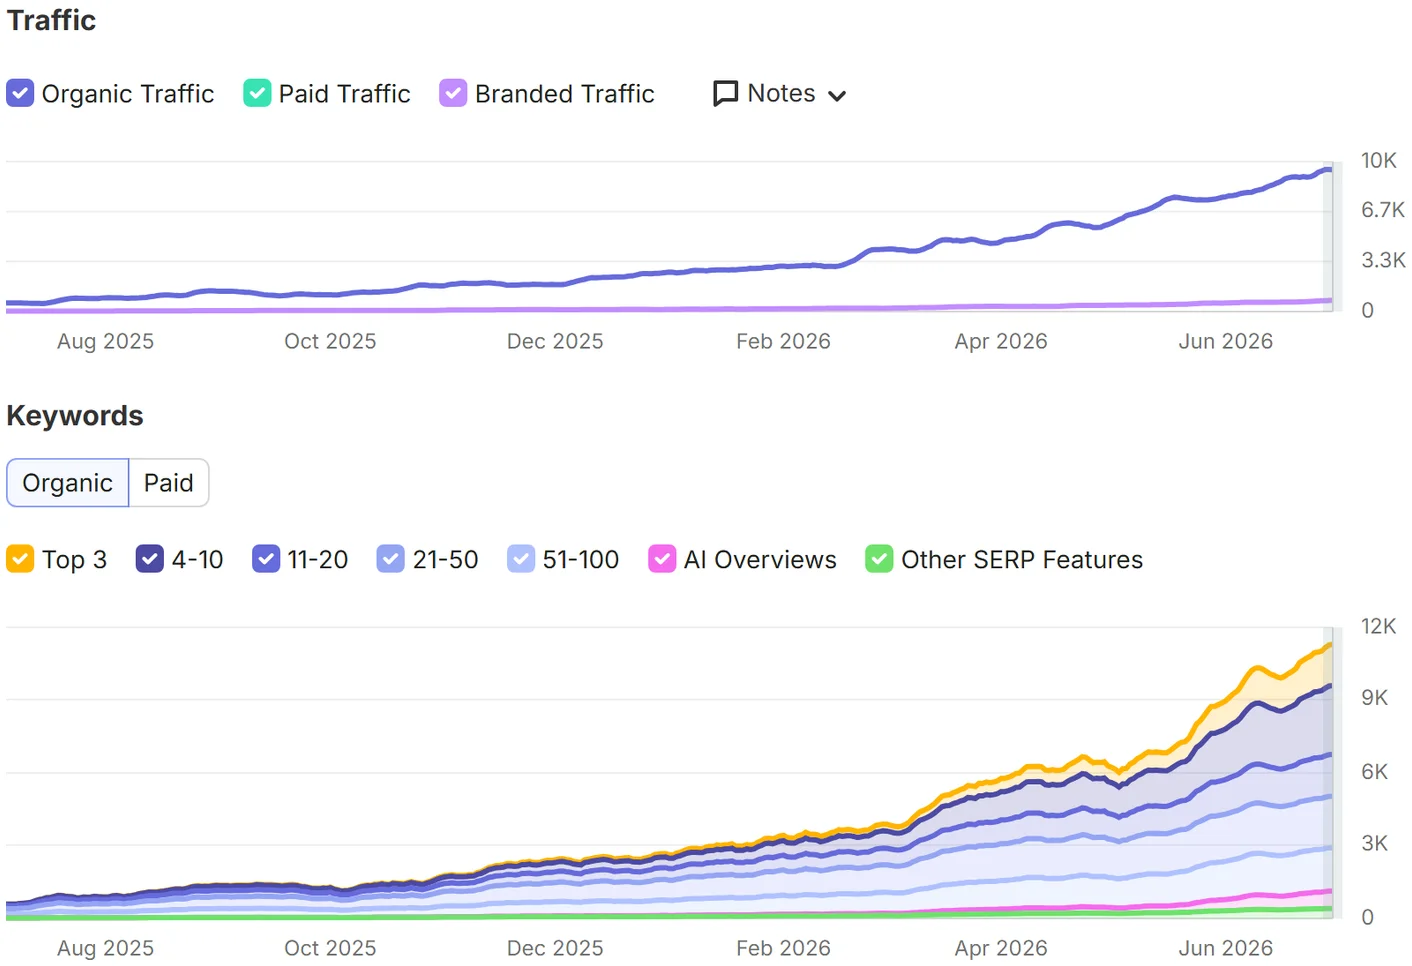The height and width of the screenshot is (966, 1412).
Task: Expand the Notes dropdown chevron
Action: coord(838,96)
